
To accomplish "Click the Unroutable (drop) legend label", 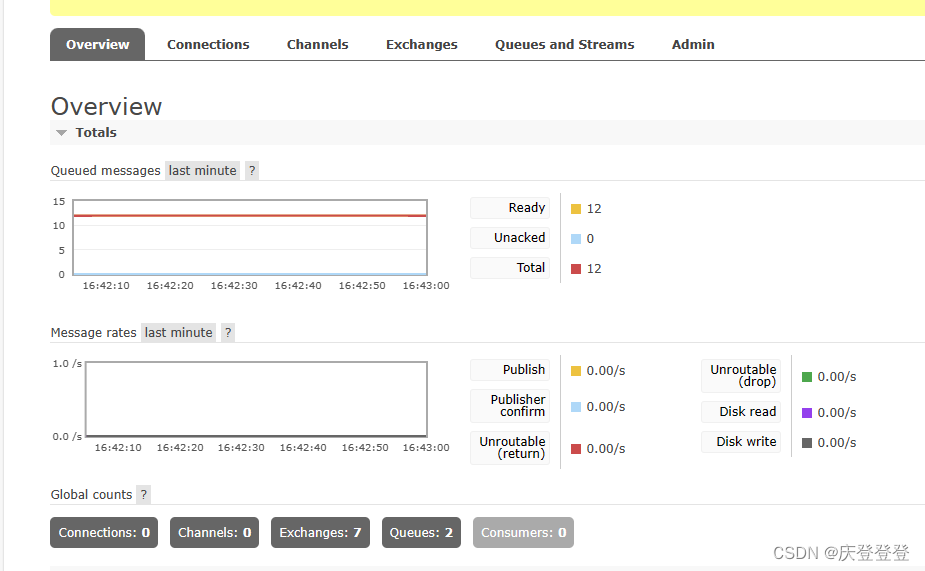I will pos(741,376).
